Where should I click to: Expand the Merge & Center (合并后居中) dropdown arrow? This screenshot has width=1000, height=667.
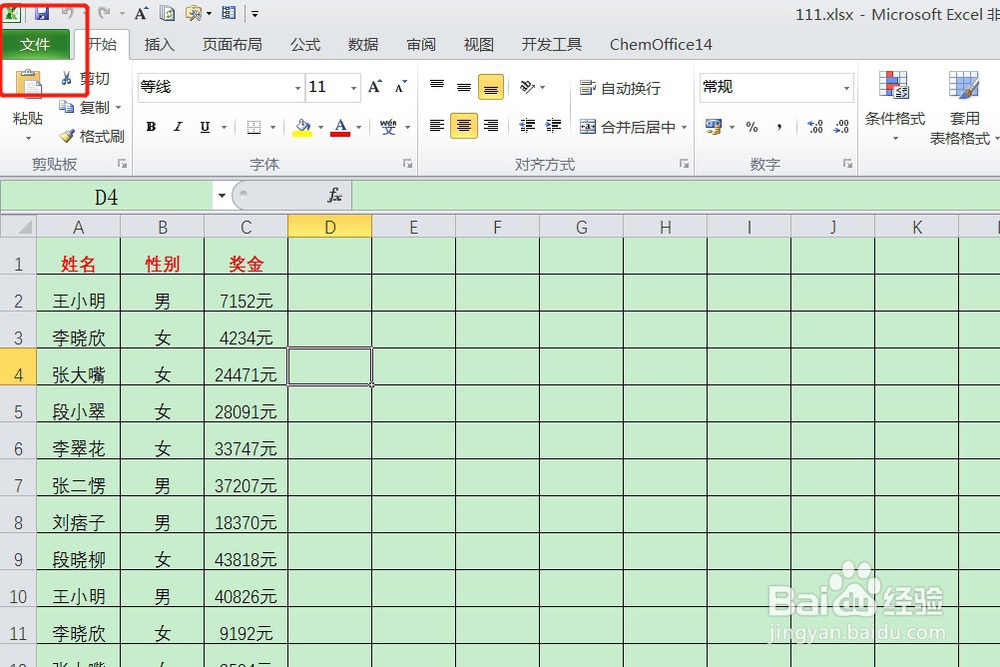pos(684,127)
